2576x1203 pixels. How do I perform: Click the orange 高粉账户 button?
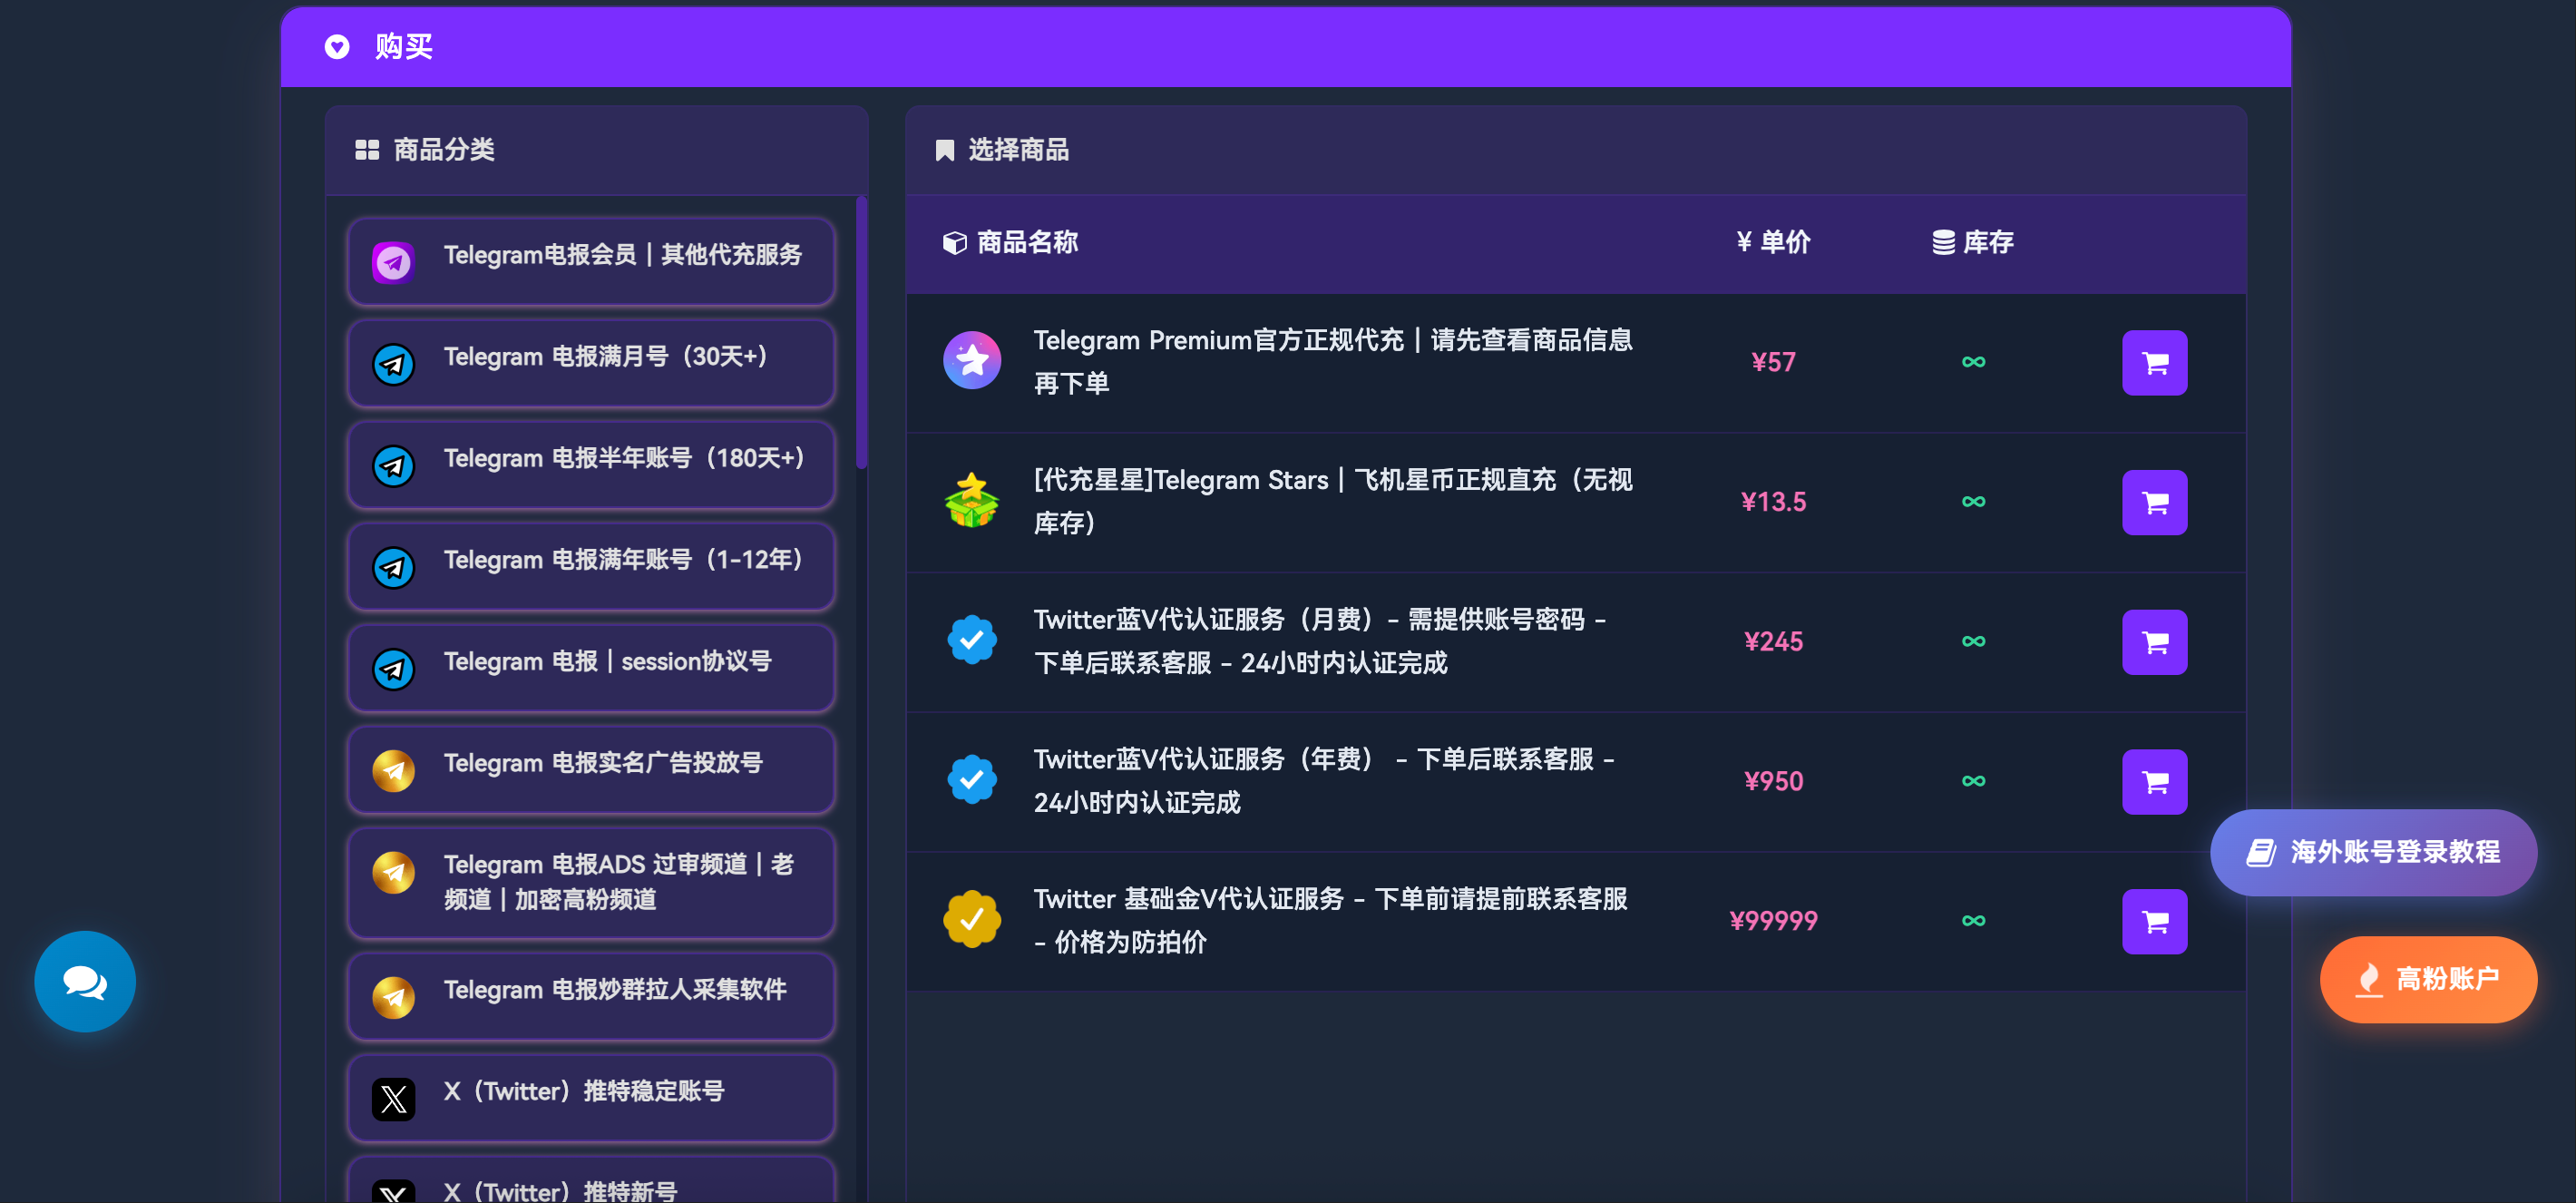2427,978
